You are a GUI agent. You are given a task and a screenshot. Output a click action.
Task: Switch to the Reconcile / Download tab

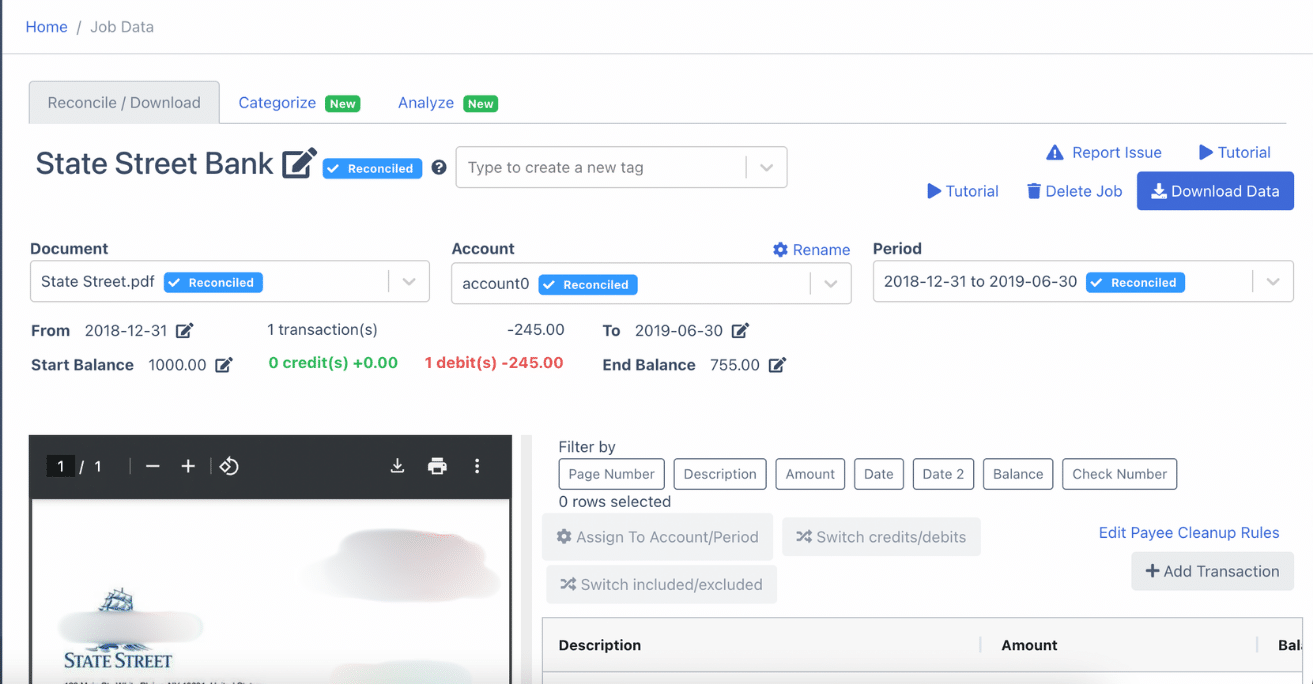pos(124,103)
